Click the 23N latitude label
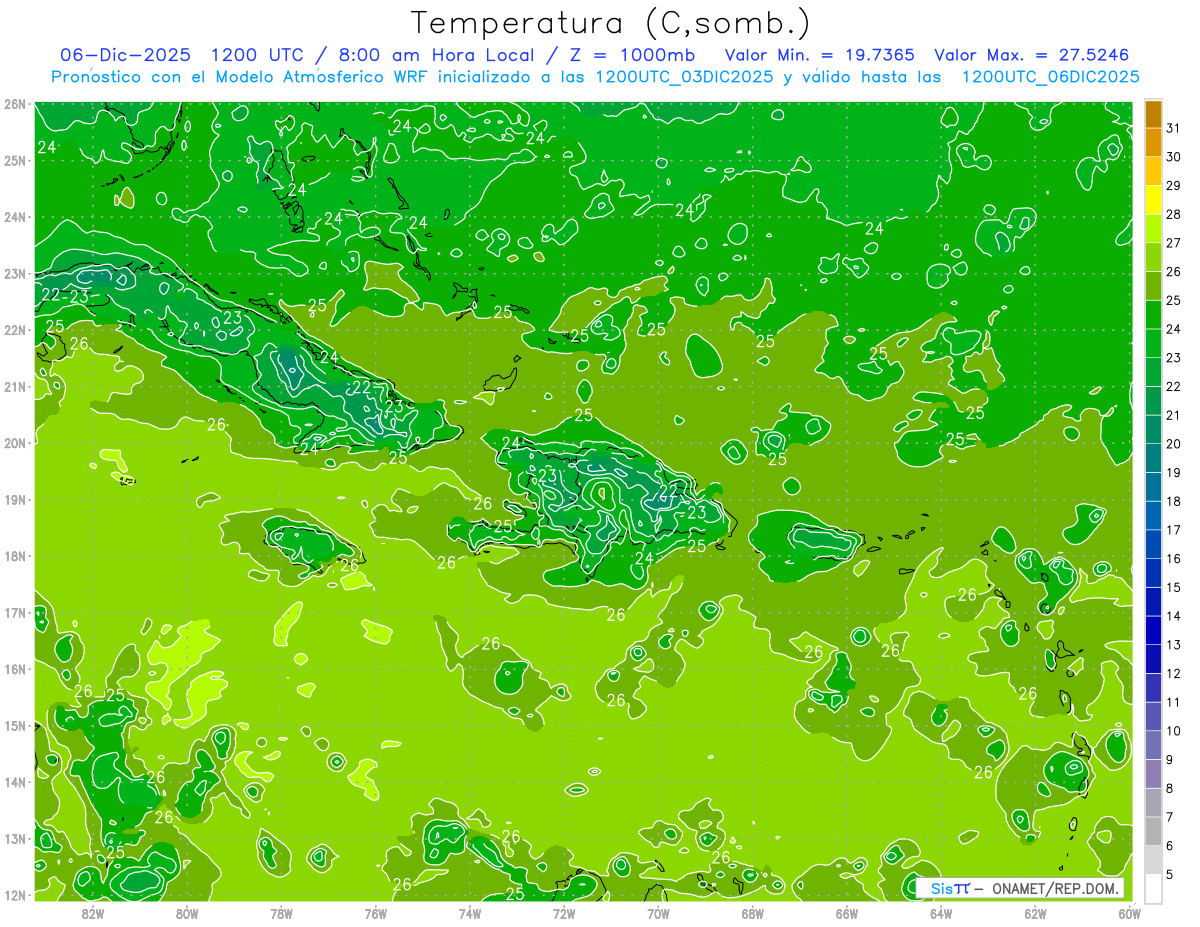 [14, 273]
